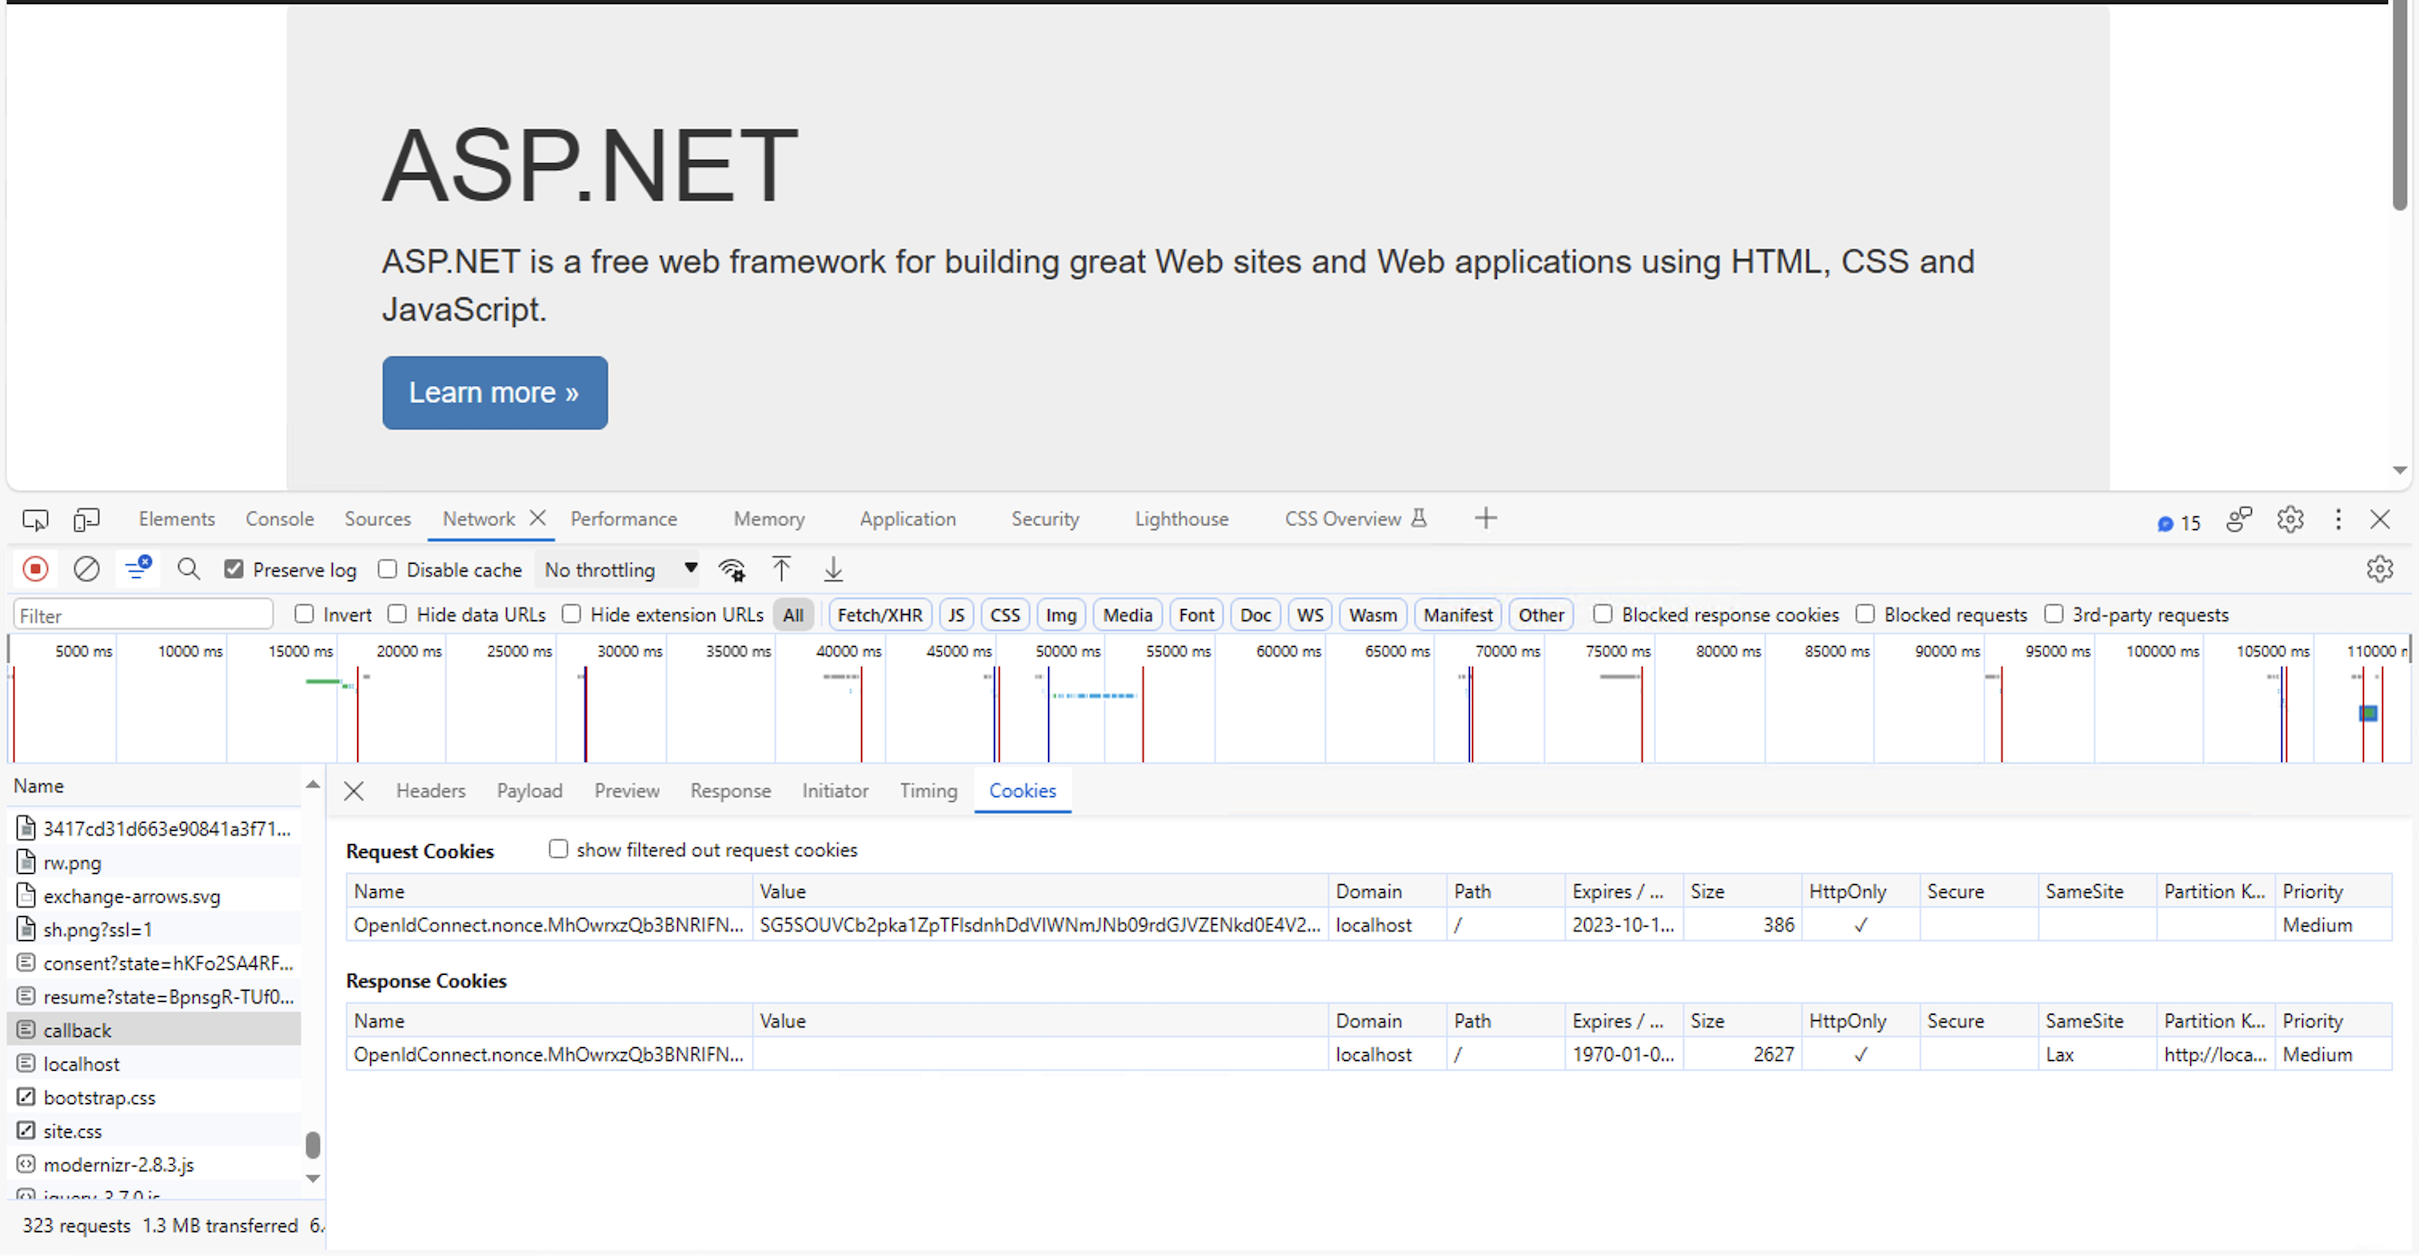Toggle device emulation icon
The height and width of the screenshot is (1256, 2419).
86,519
